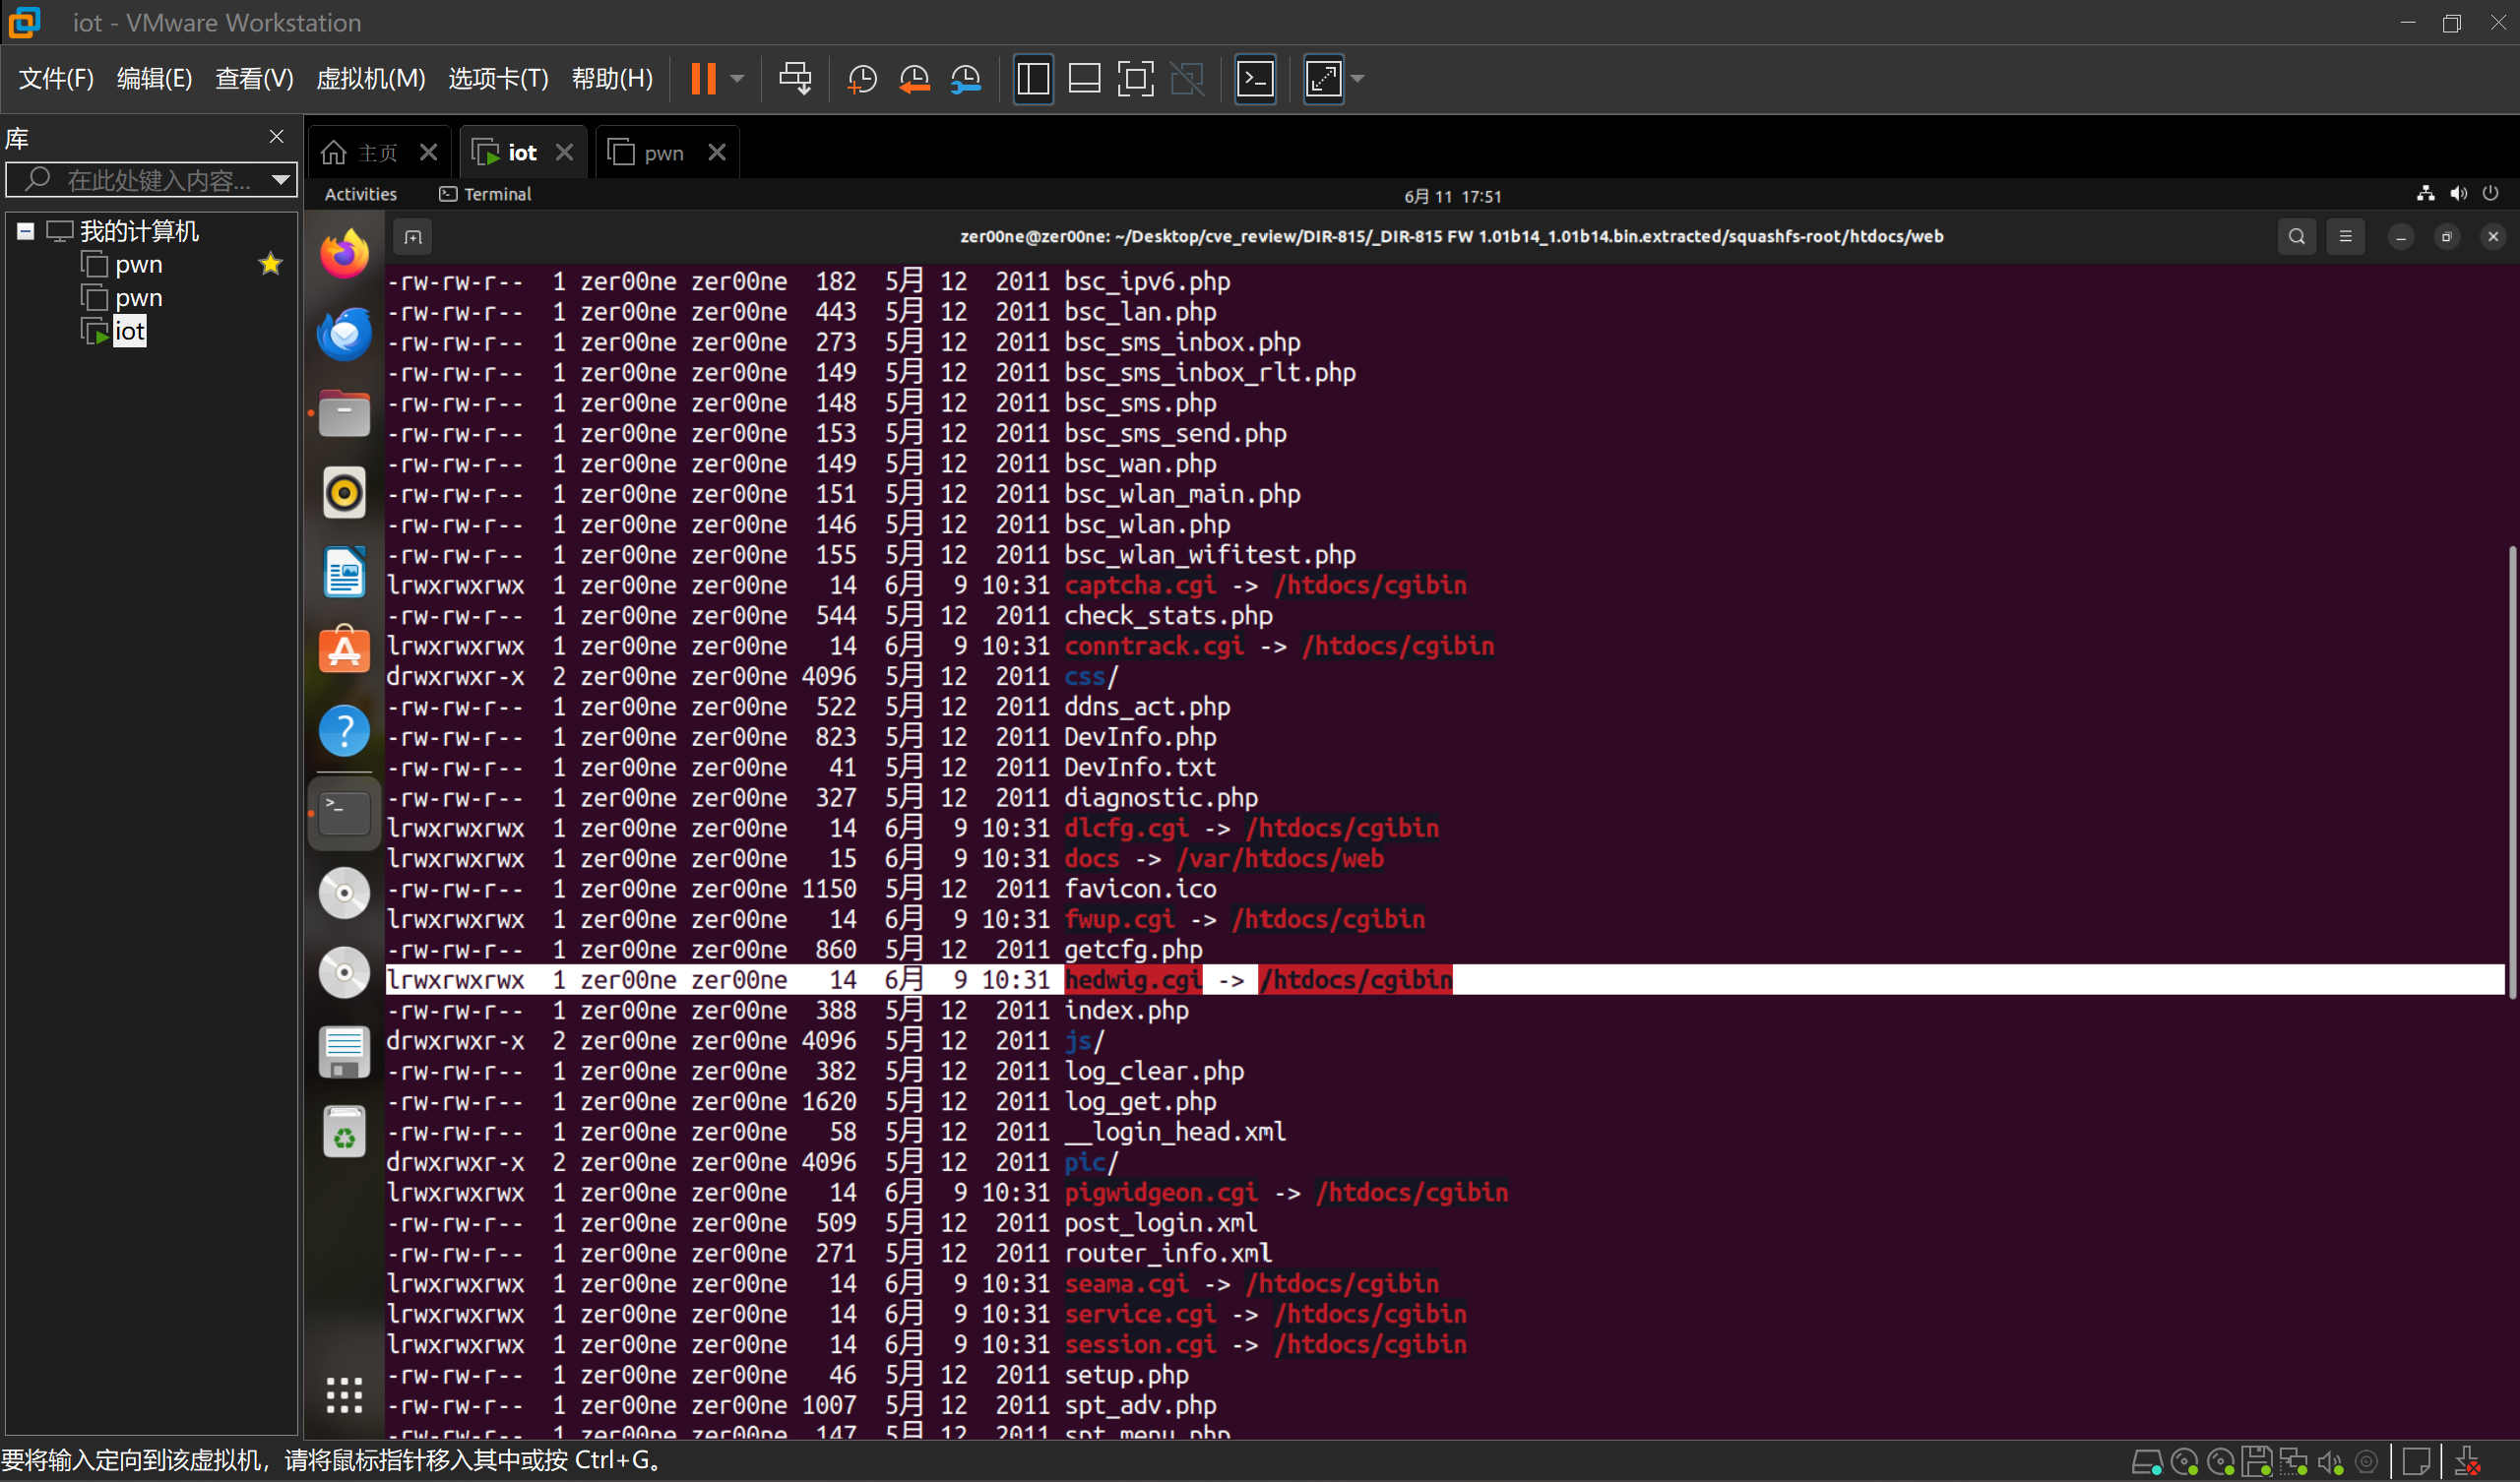Open the Trash icon in the dock
Image resolution: width=2520 pixels, height=1482 pixels.
tap(344, 1132)
